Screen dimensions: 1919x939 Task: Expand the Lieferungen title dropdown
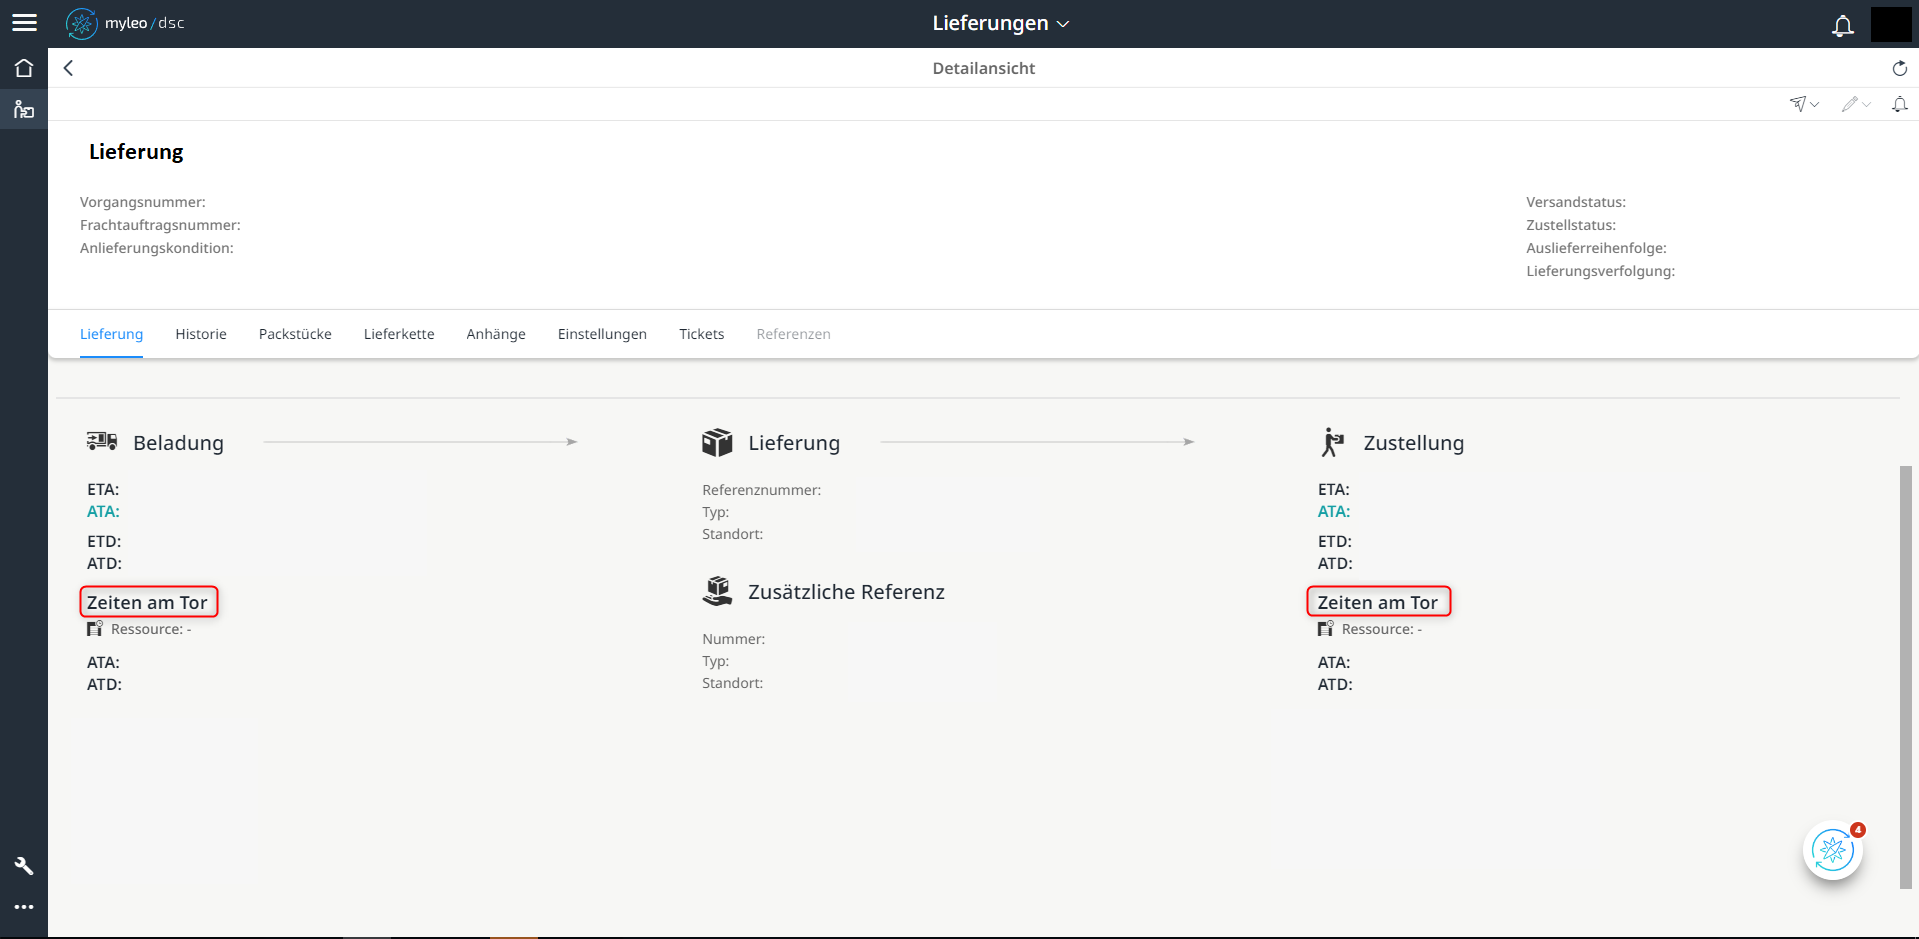(x=1000, y=23)
